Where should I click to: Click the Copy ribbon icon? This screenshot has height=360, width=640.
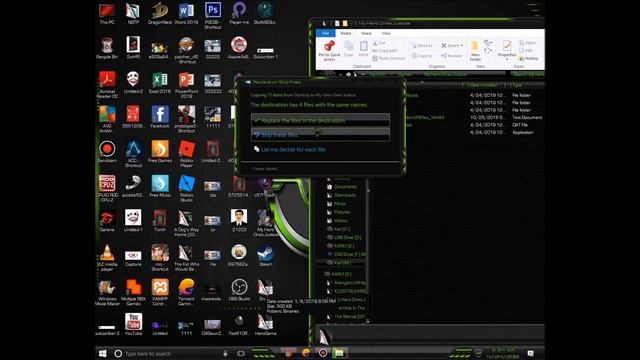(349, 49)
